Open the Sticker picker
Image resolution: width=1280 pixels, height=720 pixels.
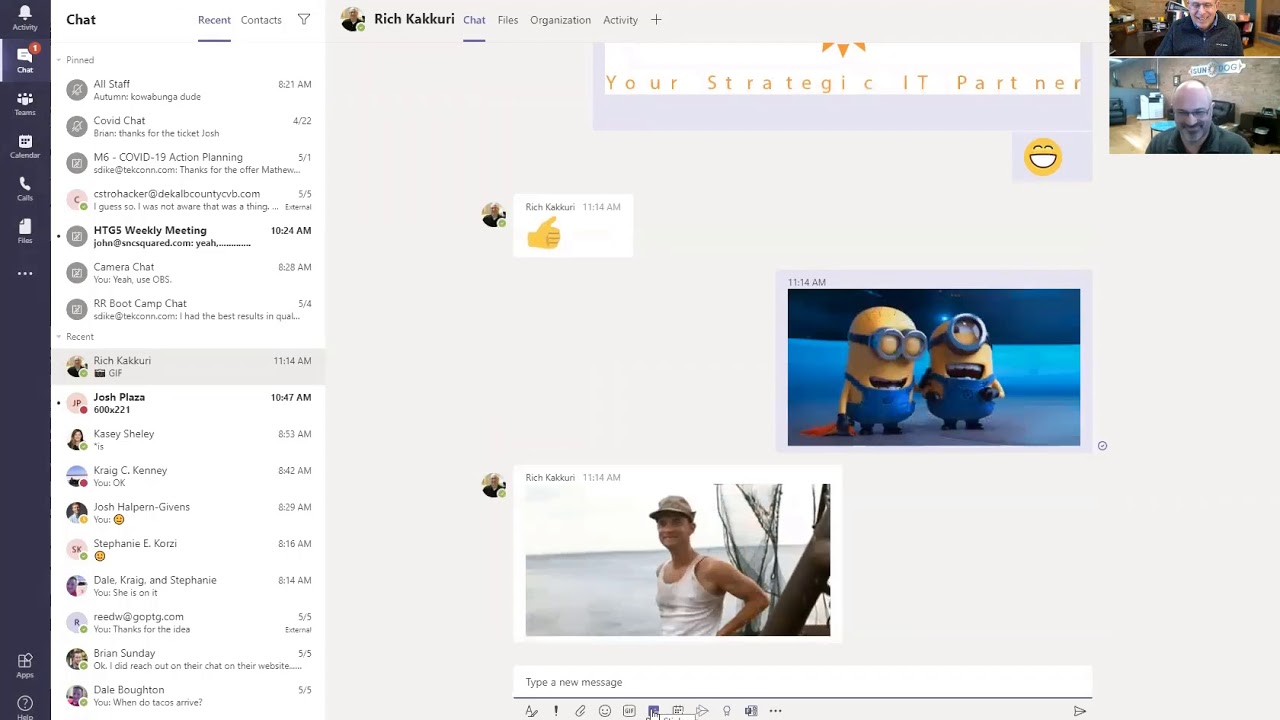coord(653,711)
